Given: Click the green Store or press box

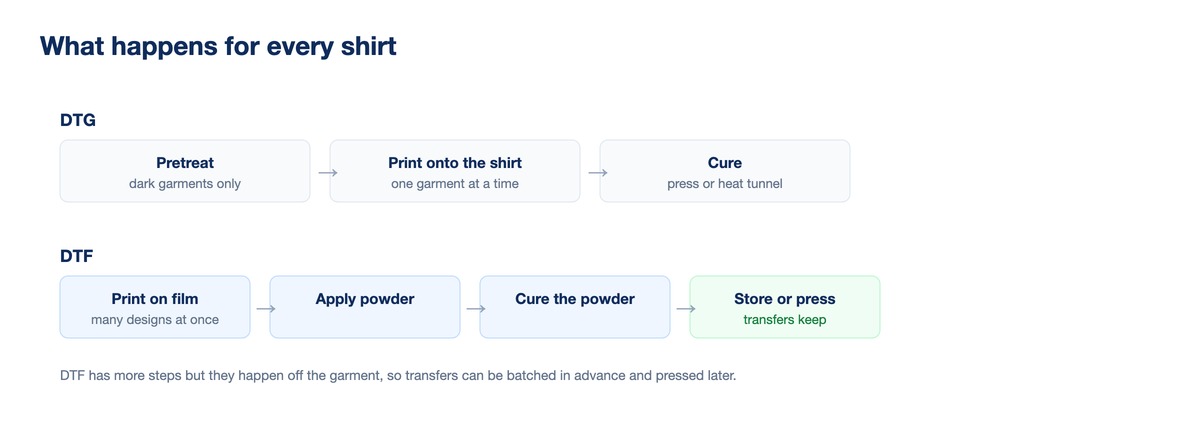Looking at the screenshot, I should pyautogui.click(x=785, y=307).
